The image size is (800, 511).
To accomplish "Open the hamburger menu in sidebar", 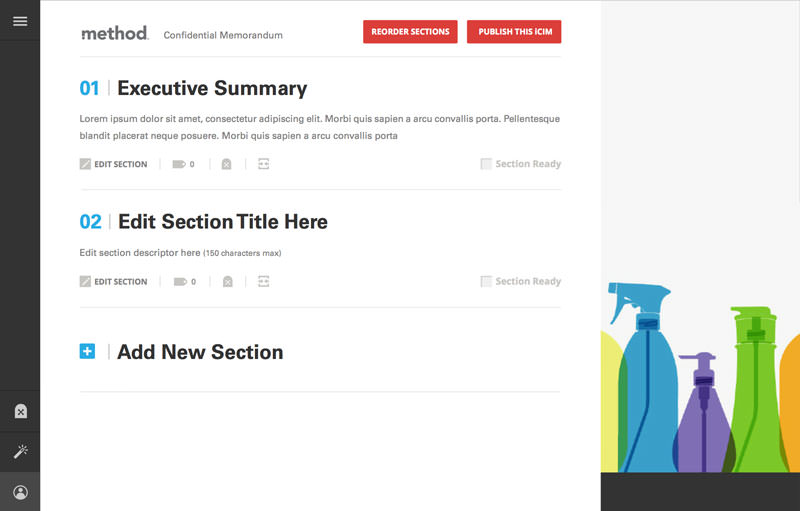I will [20, 20].
